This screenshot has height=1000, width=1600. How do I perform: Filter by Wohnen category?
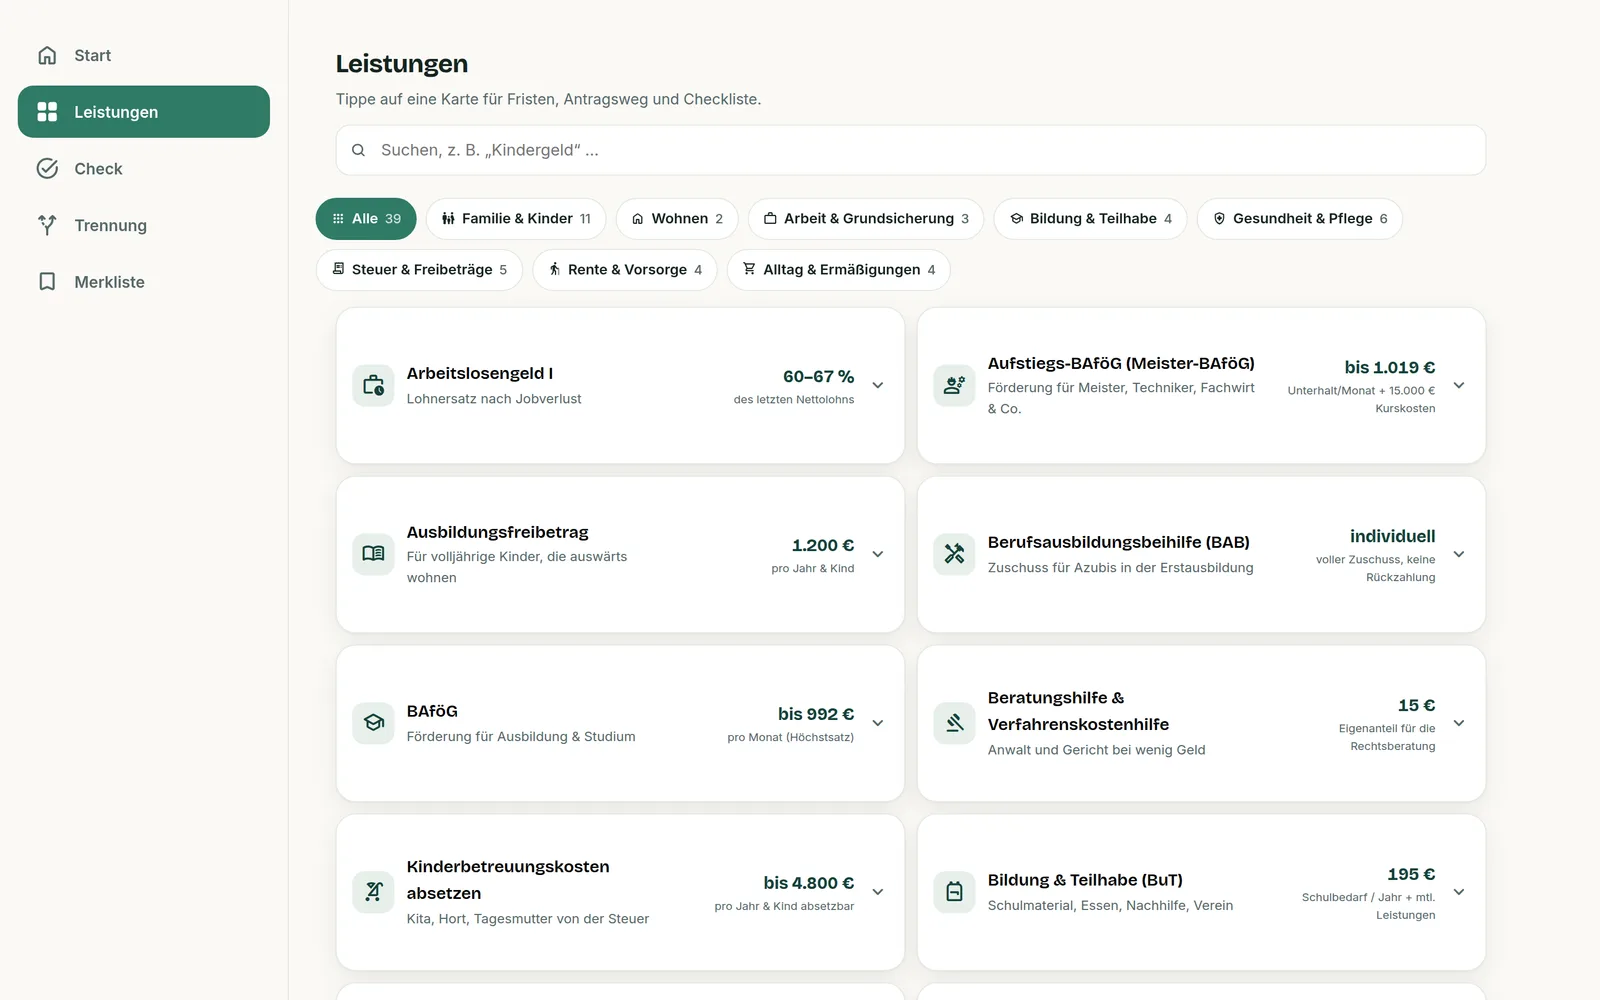677,219
